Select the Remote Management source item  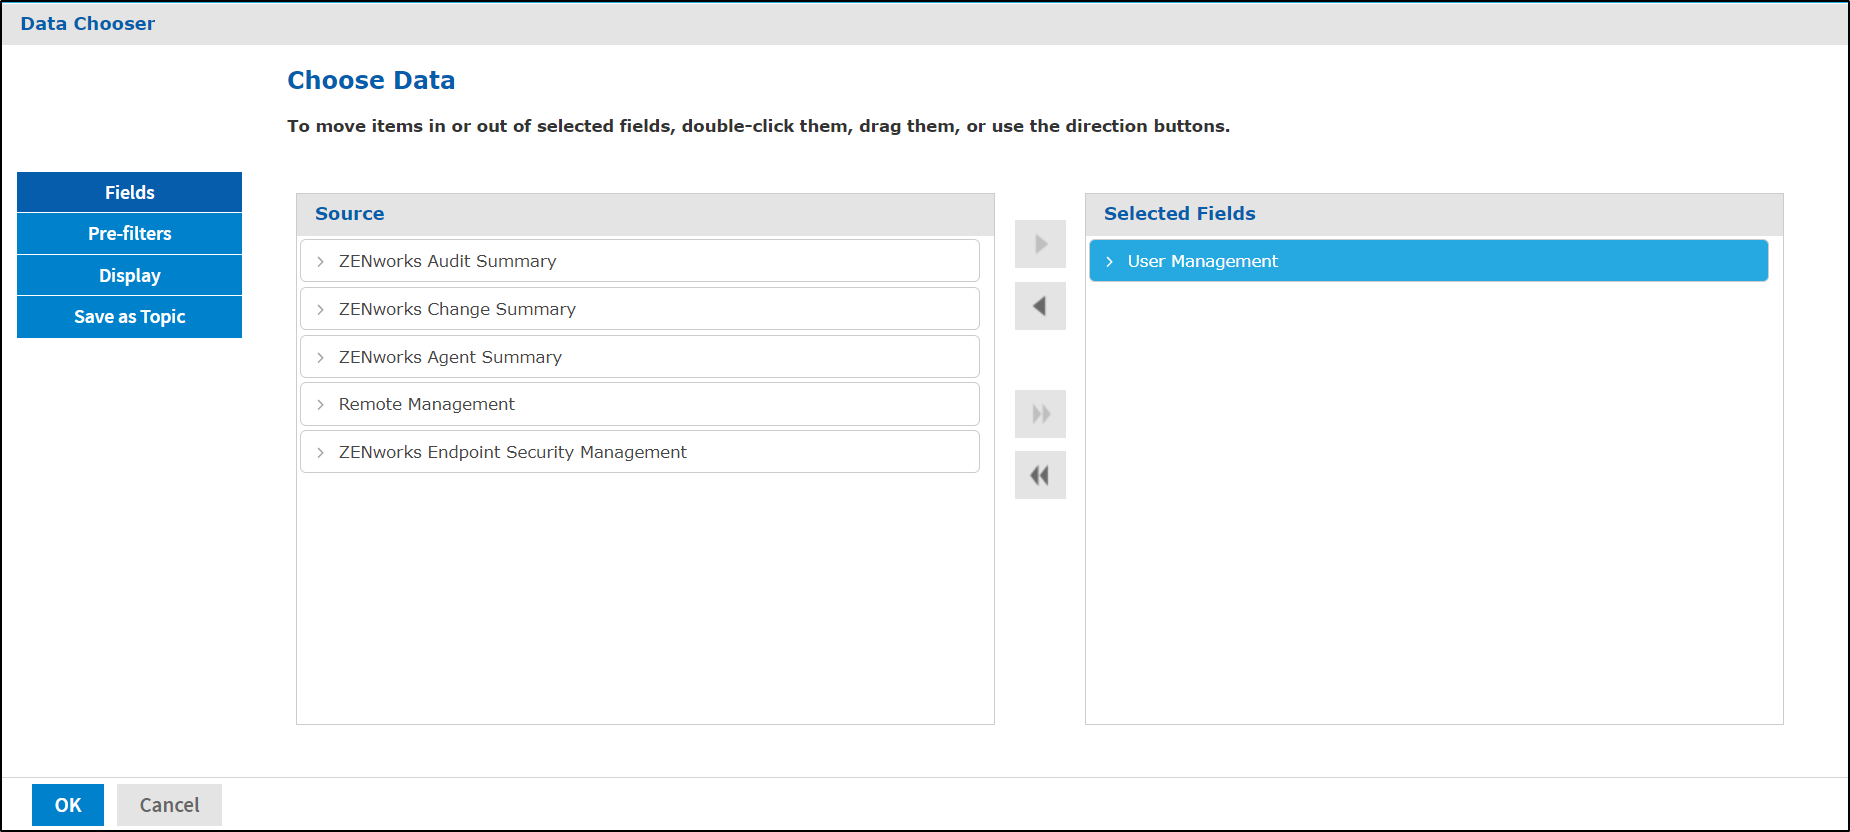(427, 404)
